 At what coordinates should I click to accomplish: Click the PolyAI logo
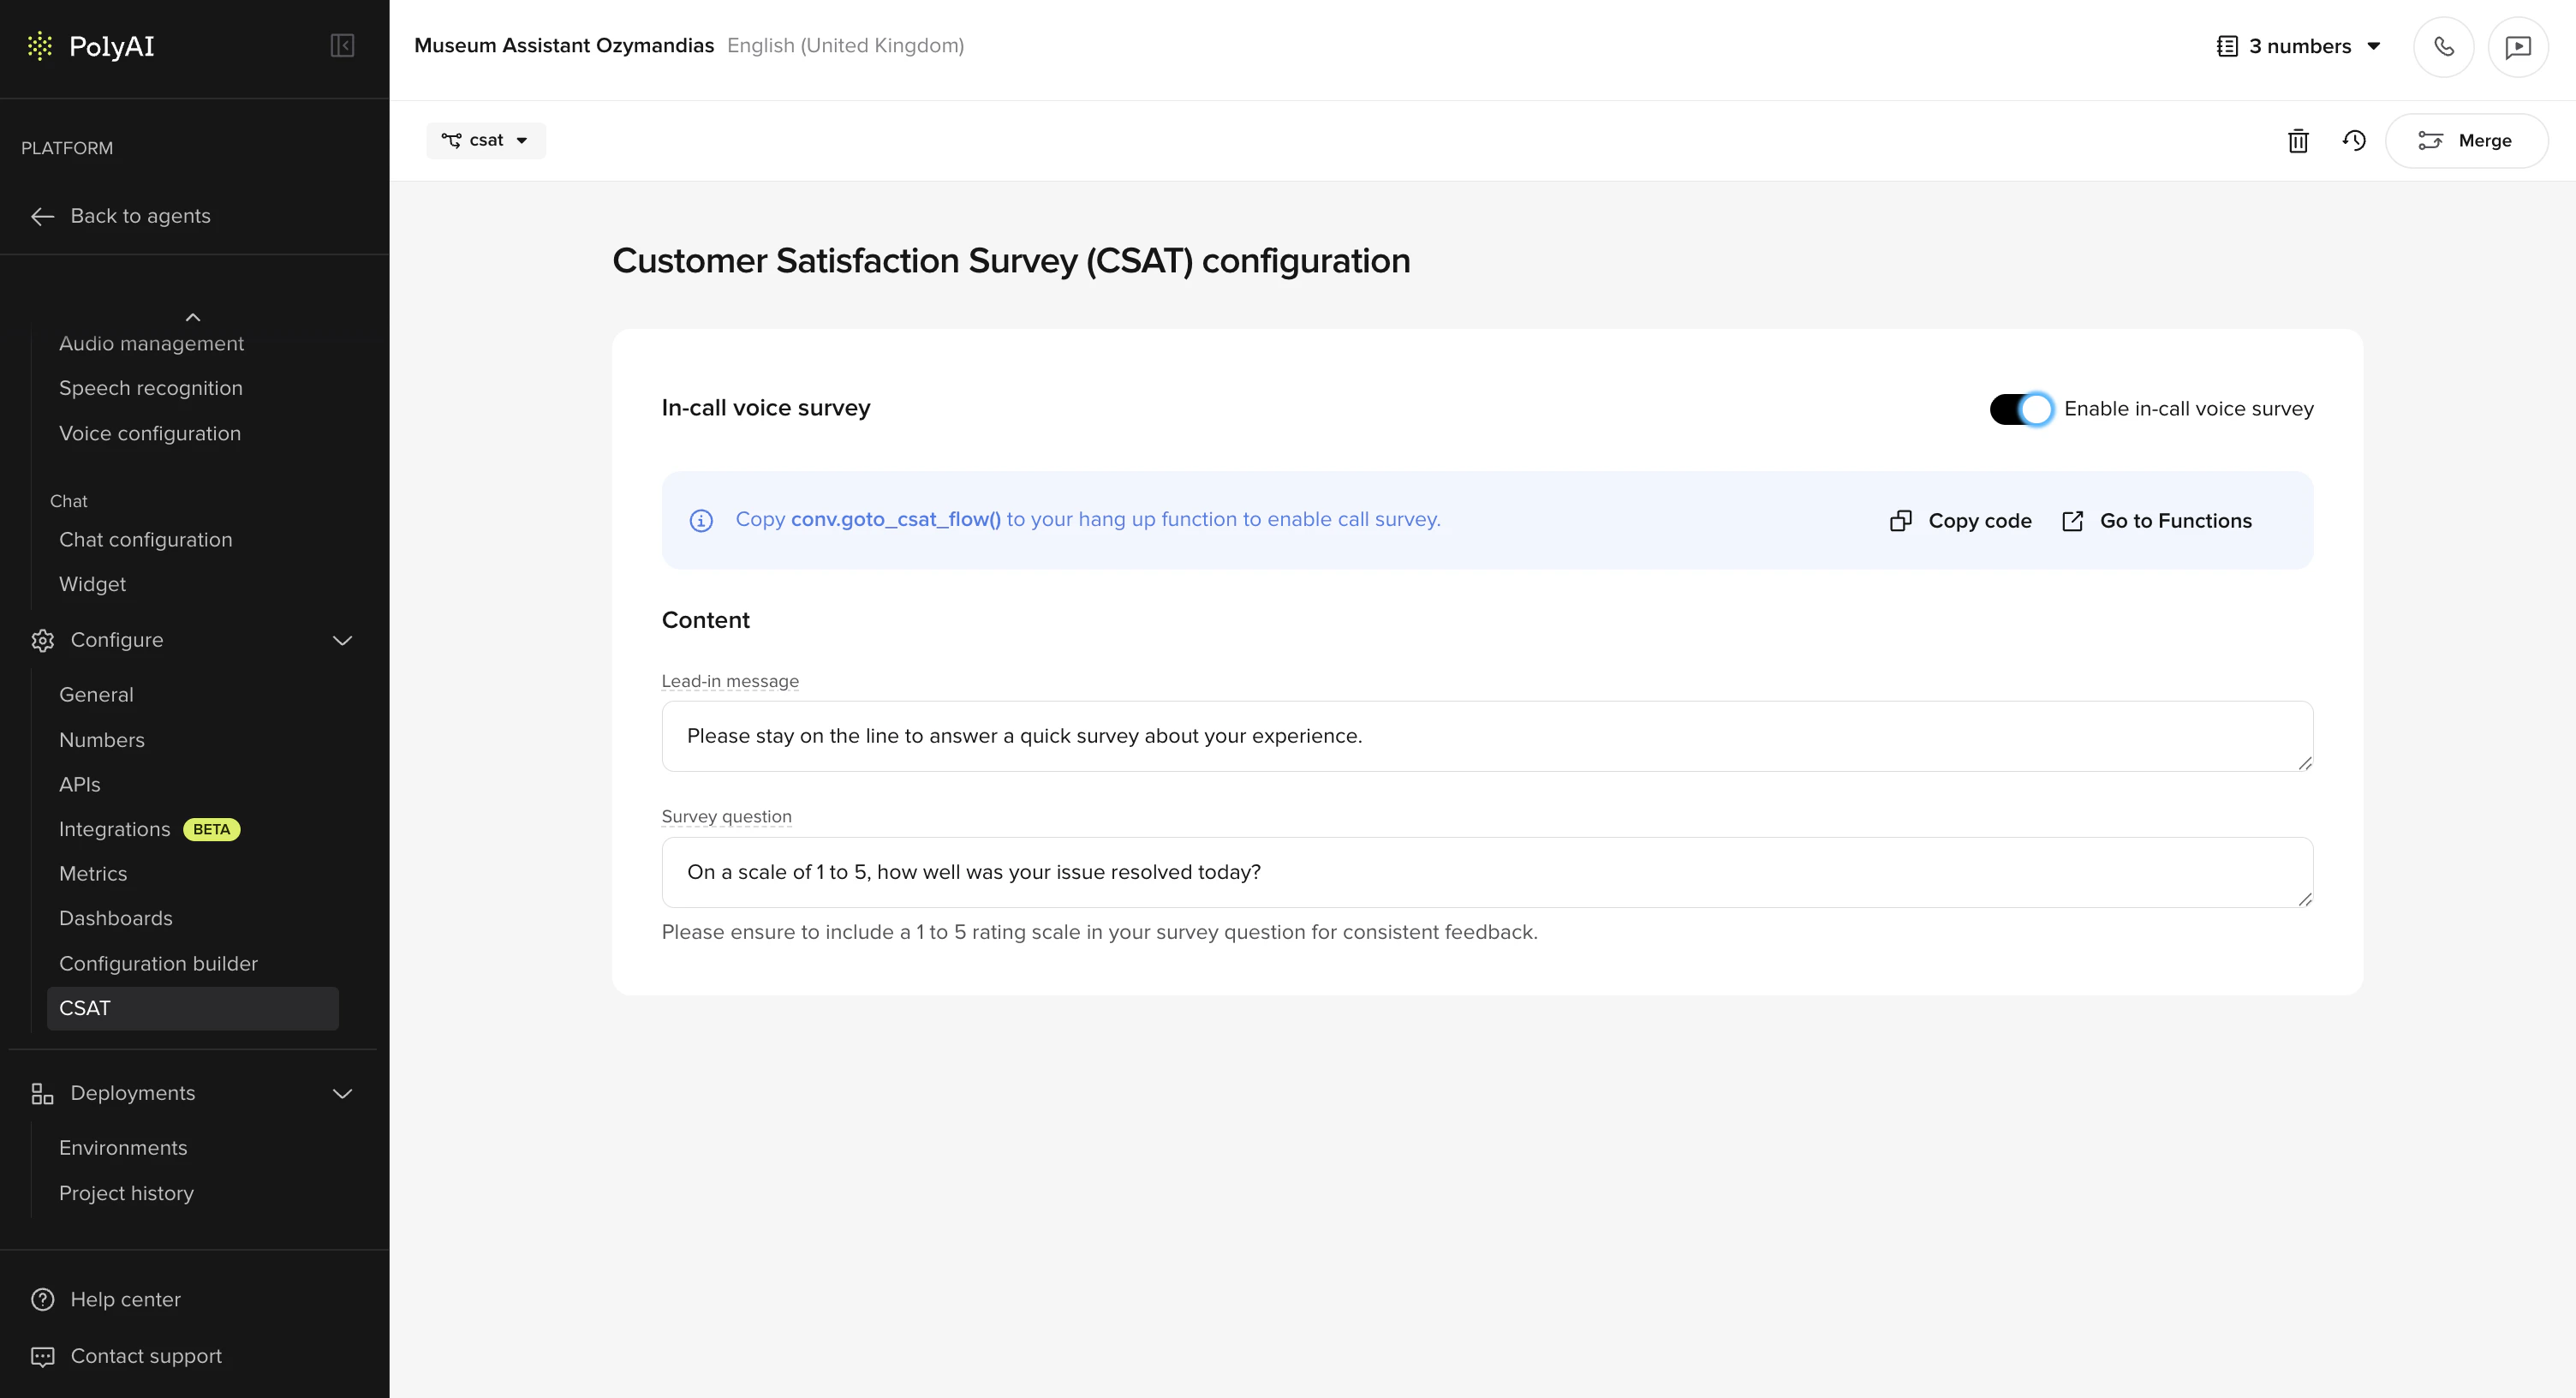92,46
